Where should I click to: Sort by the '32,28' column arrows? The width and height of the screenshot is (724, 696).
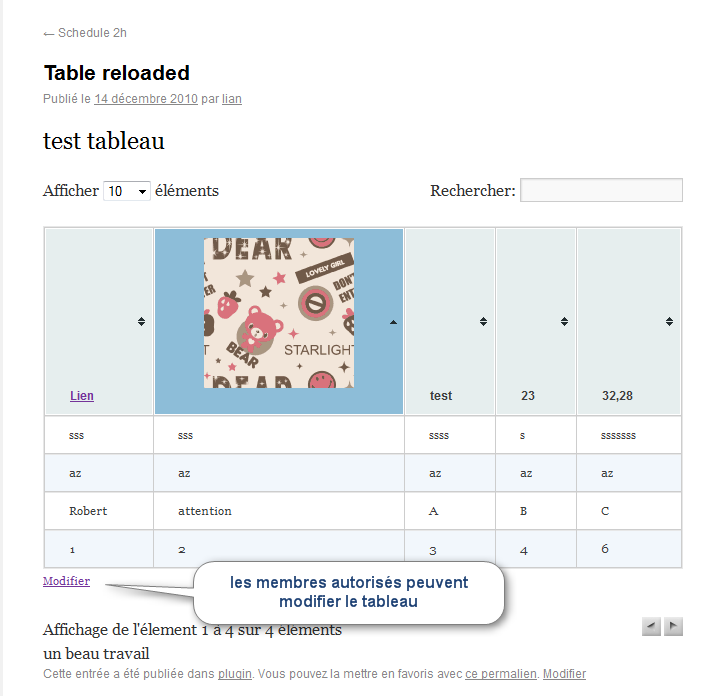pos(670,321)
